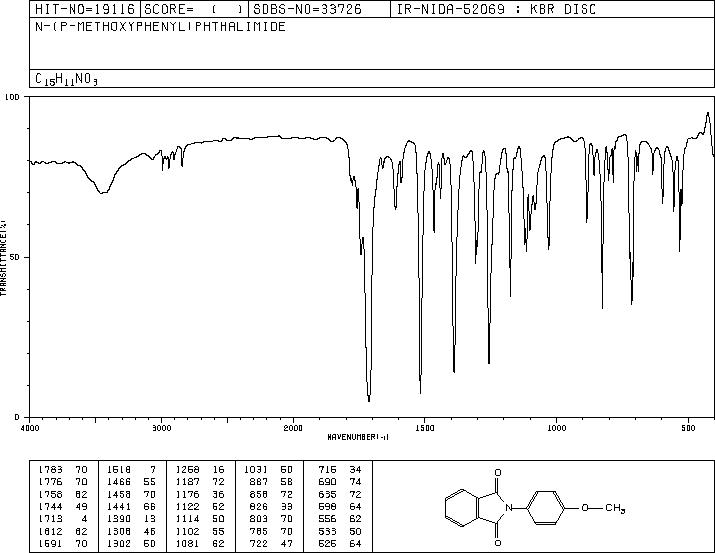Click peak table entry 722
The image size is (715, 553).
point(259,543)
